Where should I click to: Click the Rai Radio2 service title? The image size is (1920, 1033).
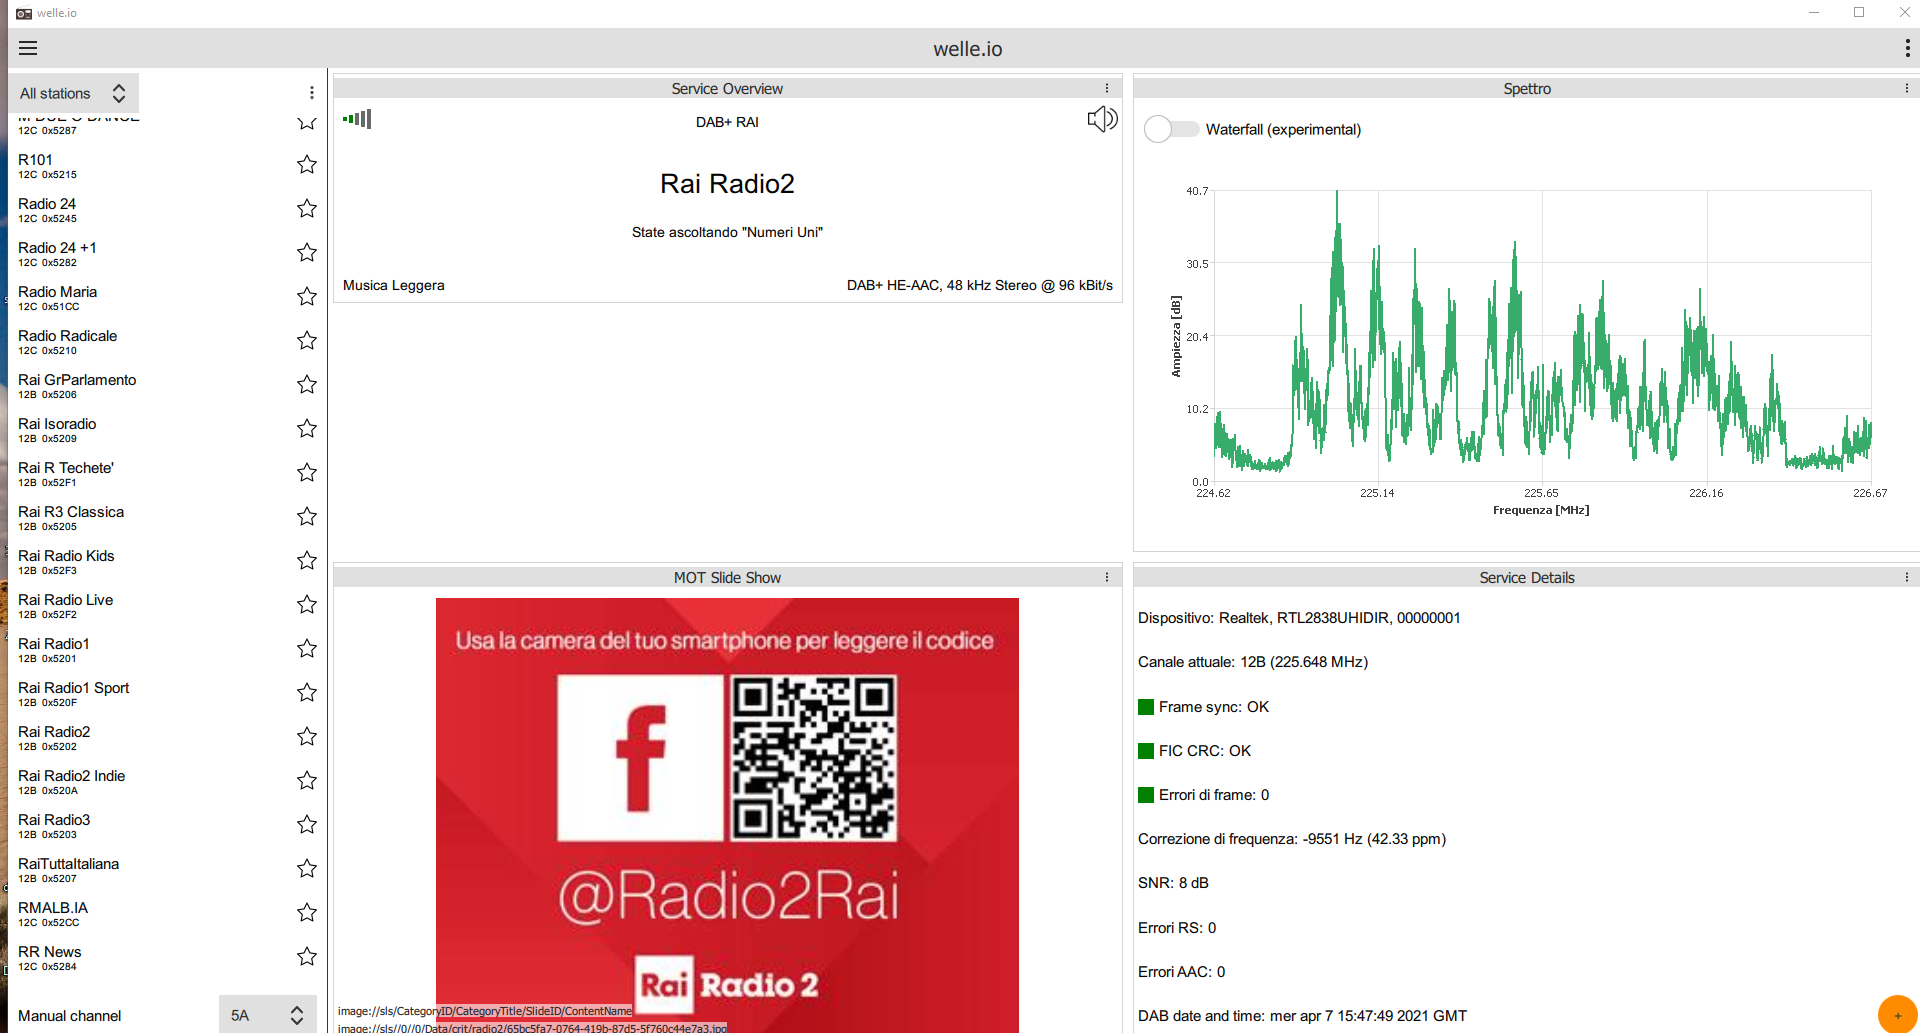727,184
